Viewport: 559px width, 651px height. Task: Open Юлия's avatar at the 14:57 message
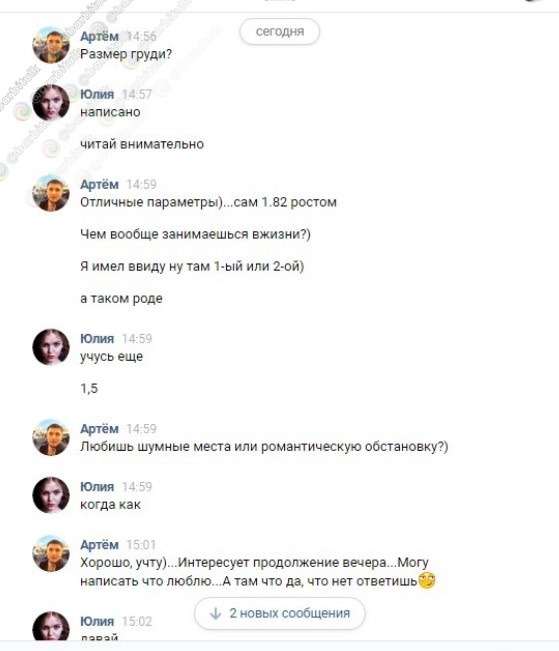(51, 103)
